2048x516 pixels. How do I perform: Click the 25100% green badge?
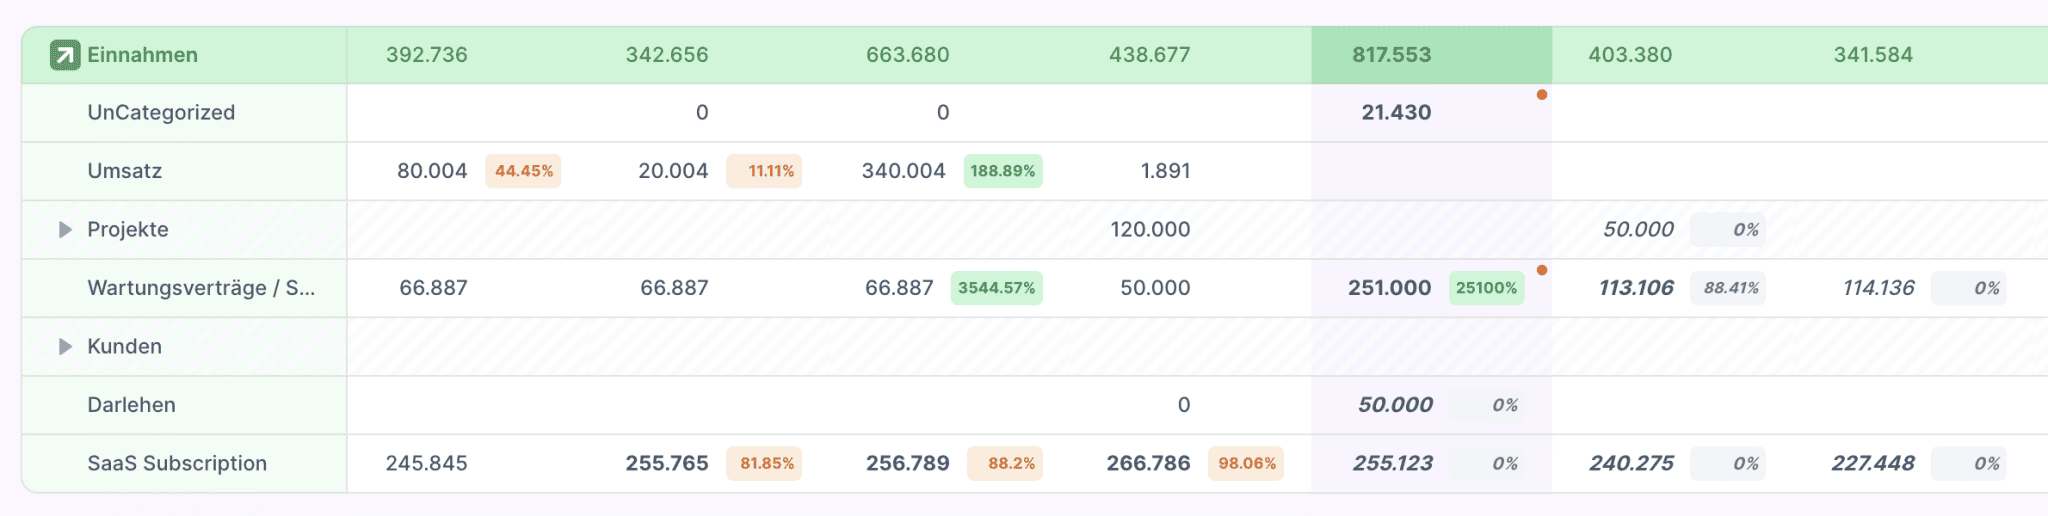click(1486, 288)
